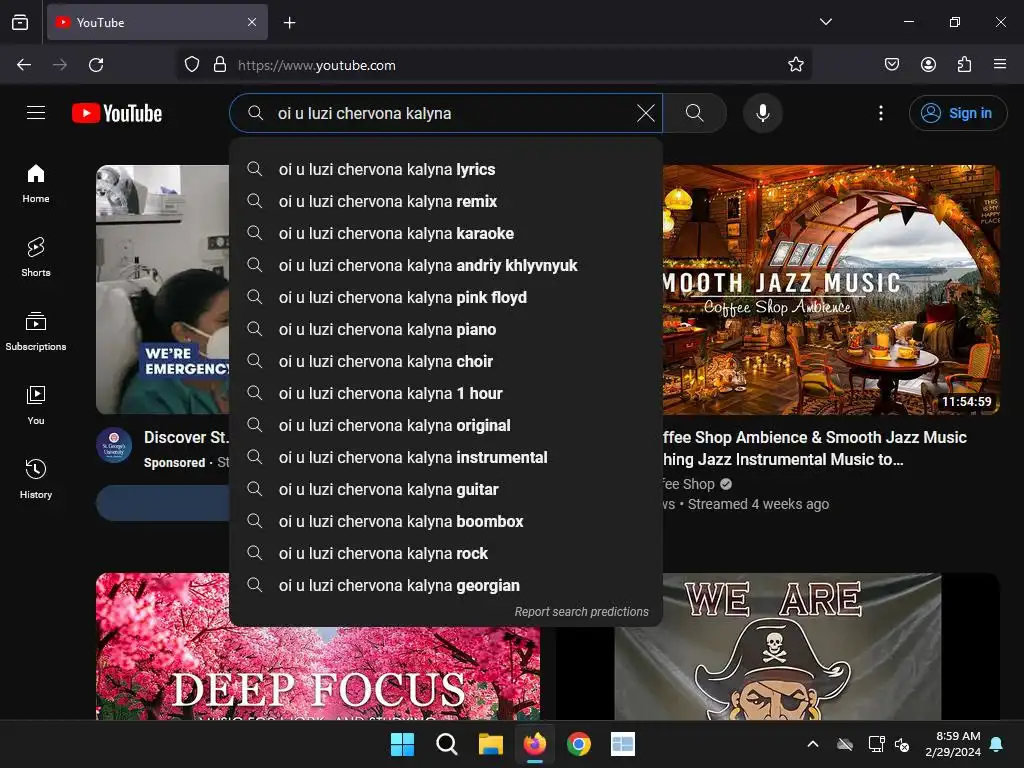The height and width of the screenshot is (768, 1024).
Task: Clear the search box with the X
Action: tap(645, 113)
